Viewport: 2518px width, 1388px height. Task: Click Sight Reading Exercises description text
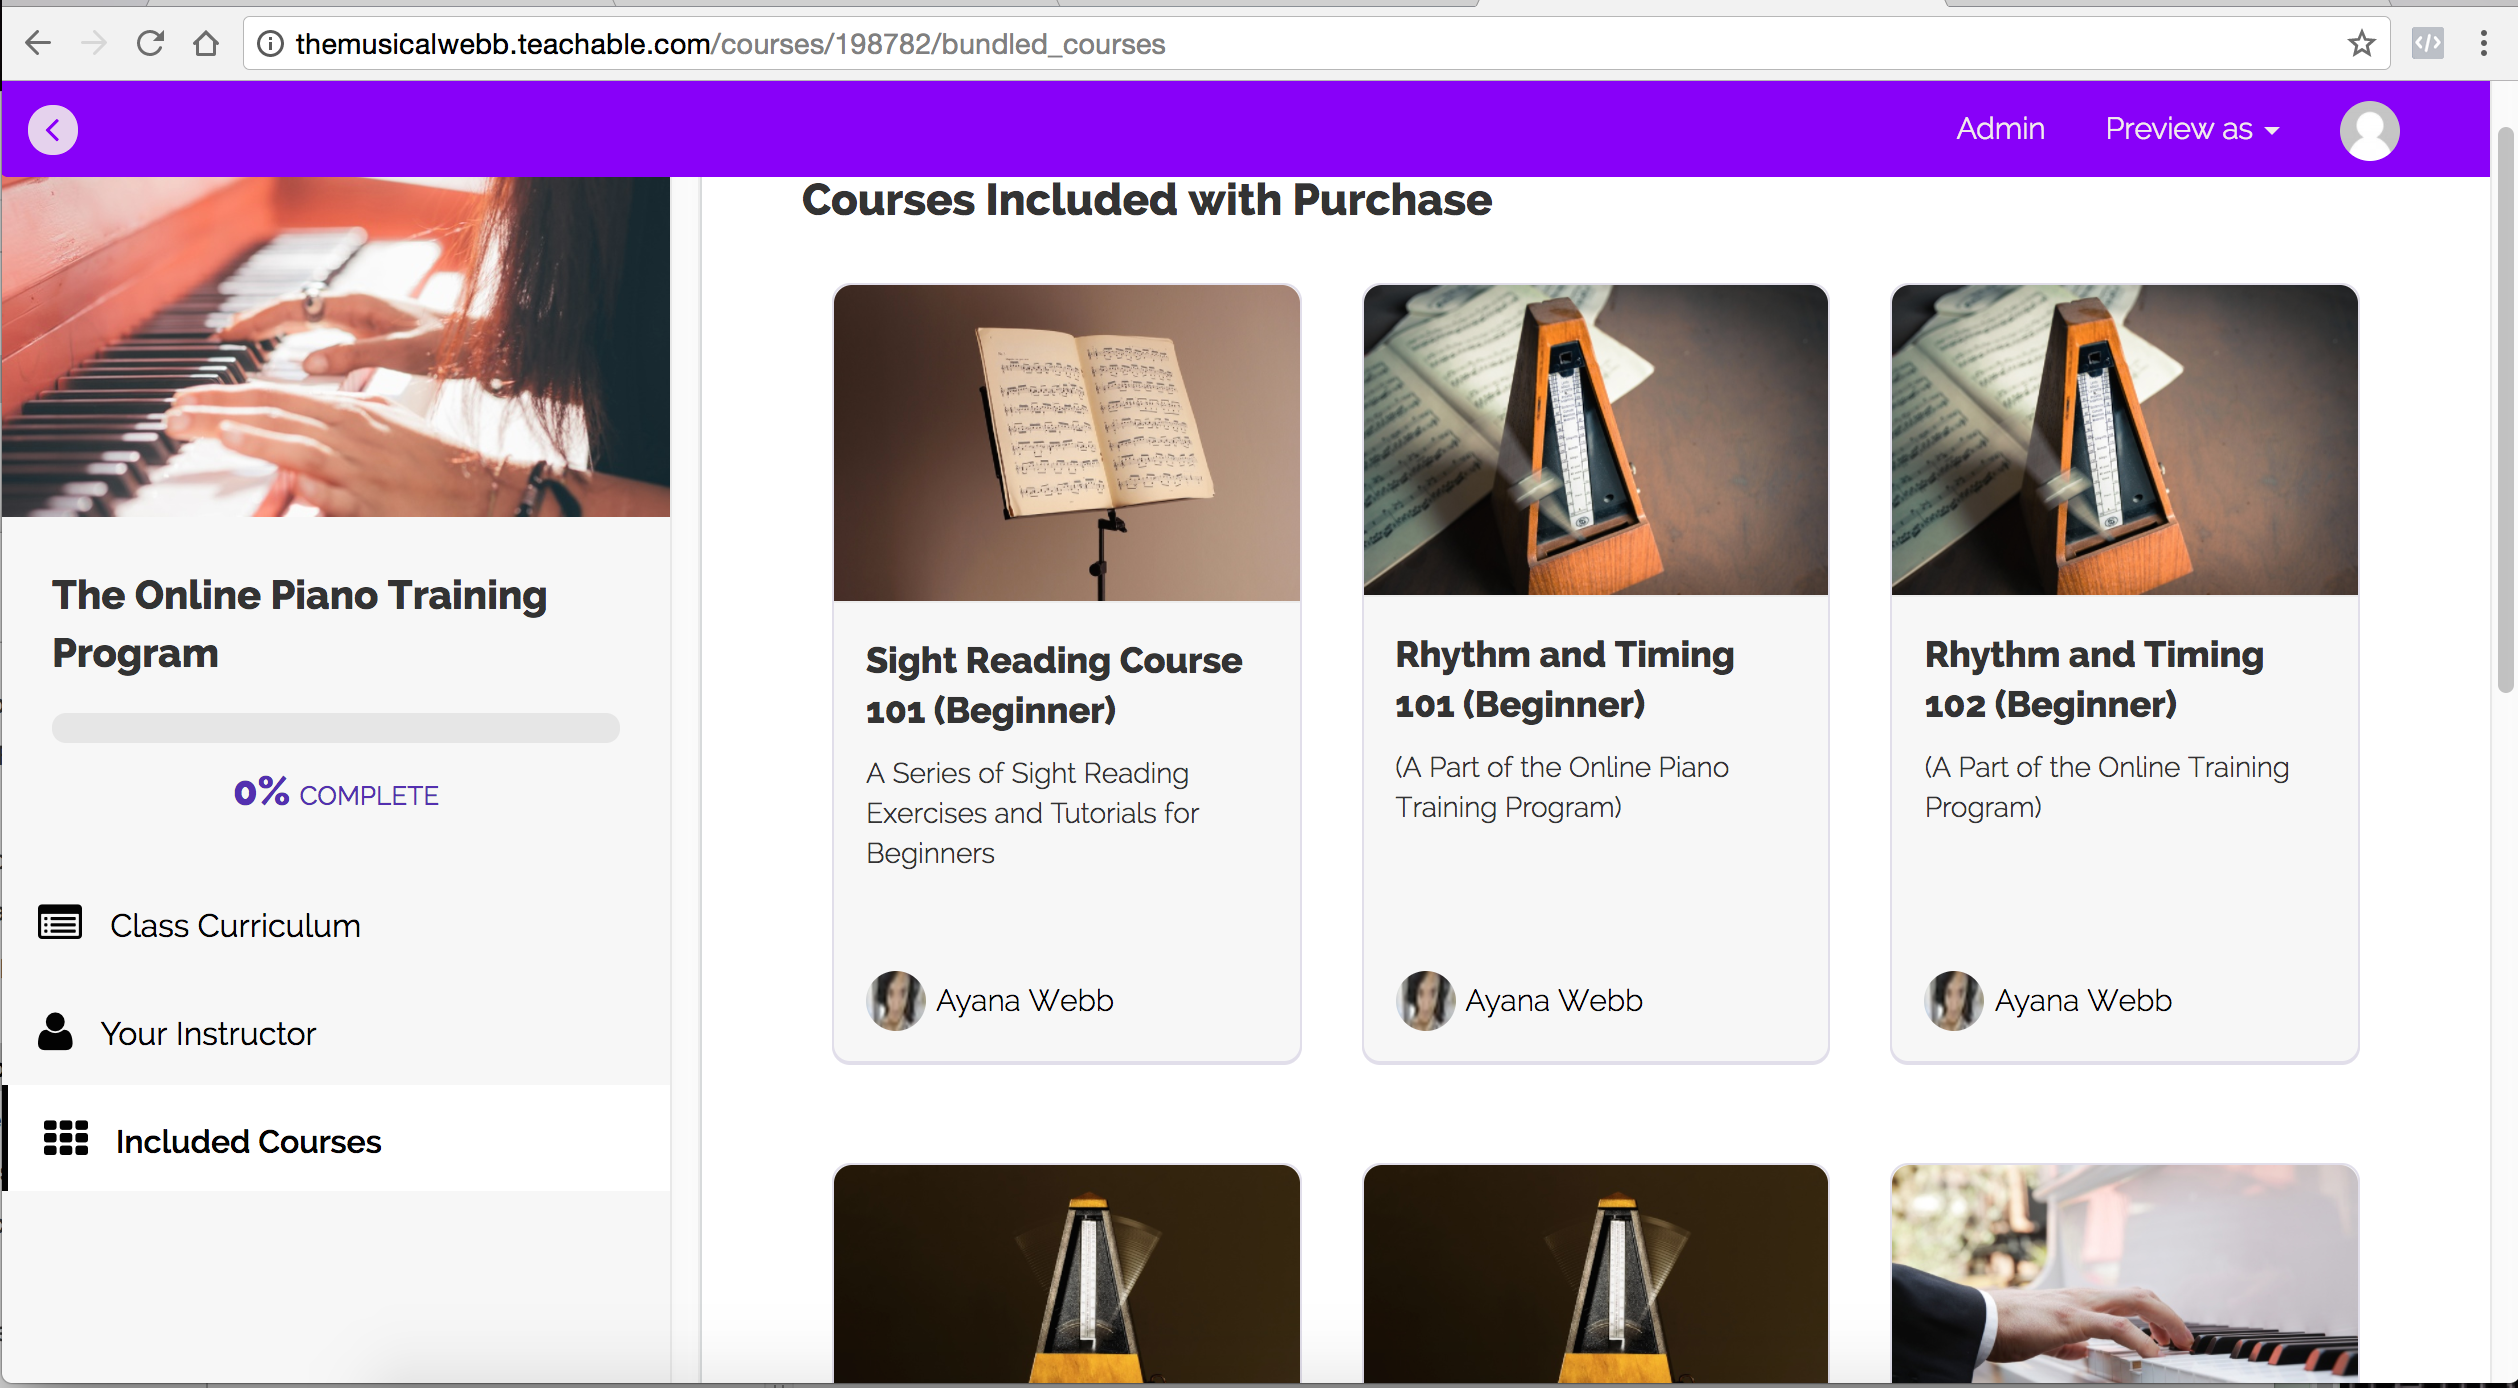[x=1032, y=813]
